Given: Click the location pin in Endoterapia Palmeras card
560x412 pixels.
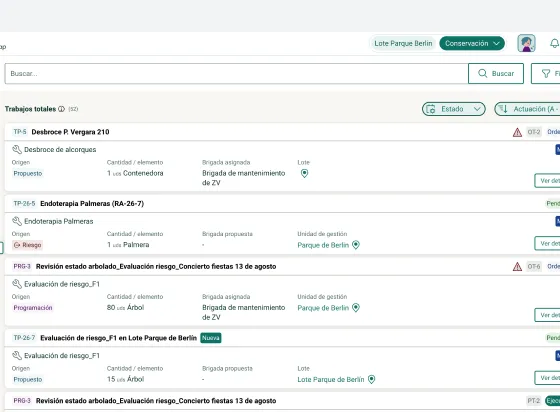Looking at the screenshot, I should (x=356, y=245).
